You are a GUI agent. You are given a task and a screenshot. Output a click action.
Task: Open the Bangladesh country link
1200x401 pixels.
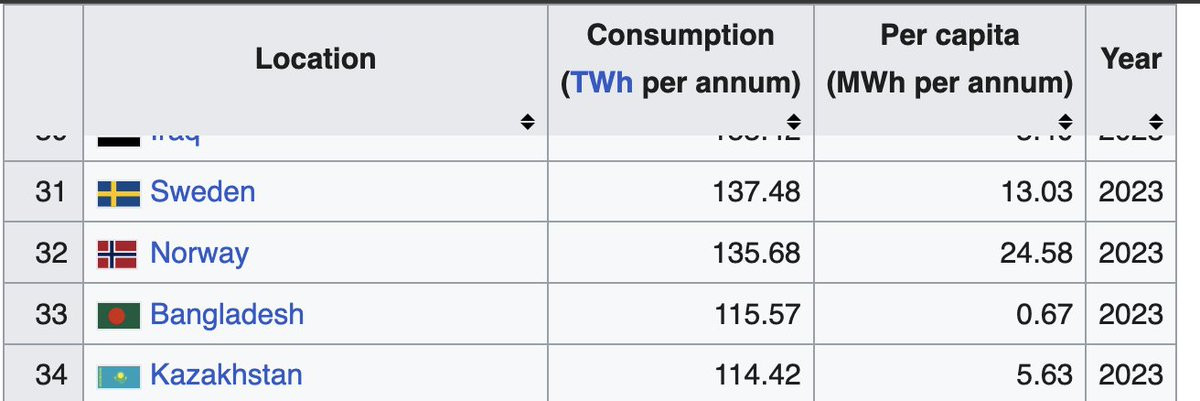[x=227, y=315]
